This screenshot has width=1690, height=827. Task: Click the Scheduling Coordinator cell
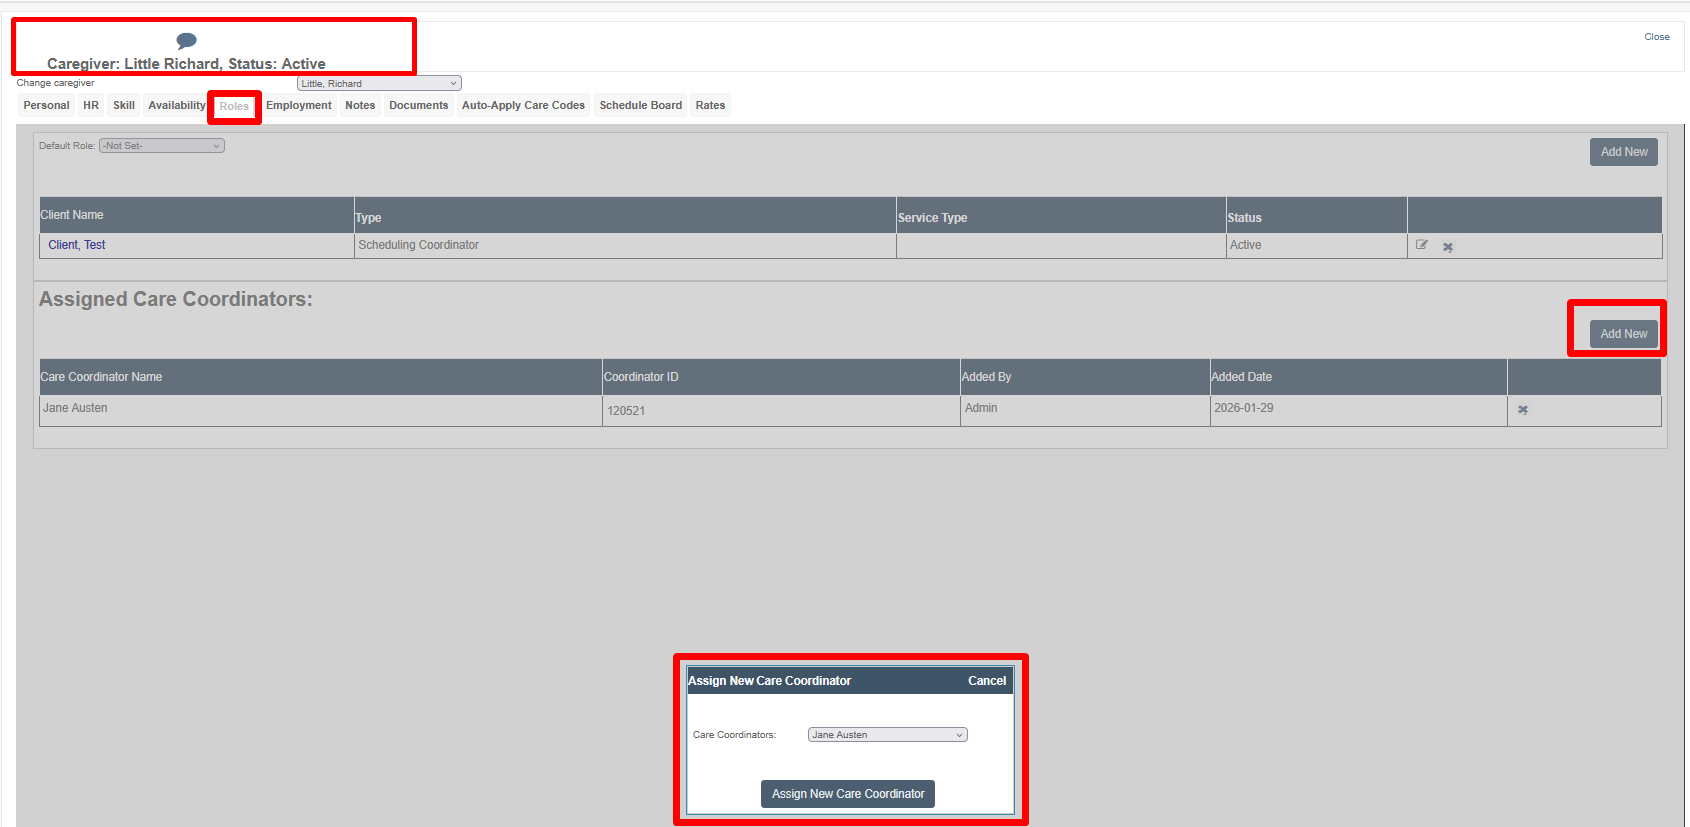(625, 246)
